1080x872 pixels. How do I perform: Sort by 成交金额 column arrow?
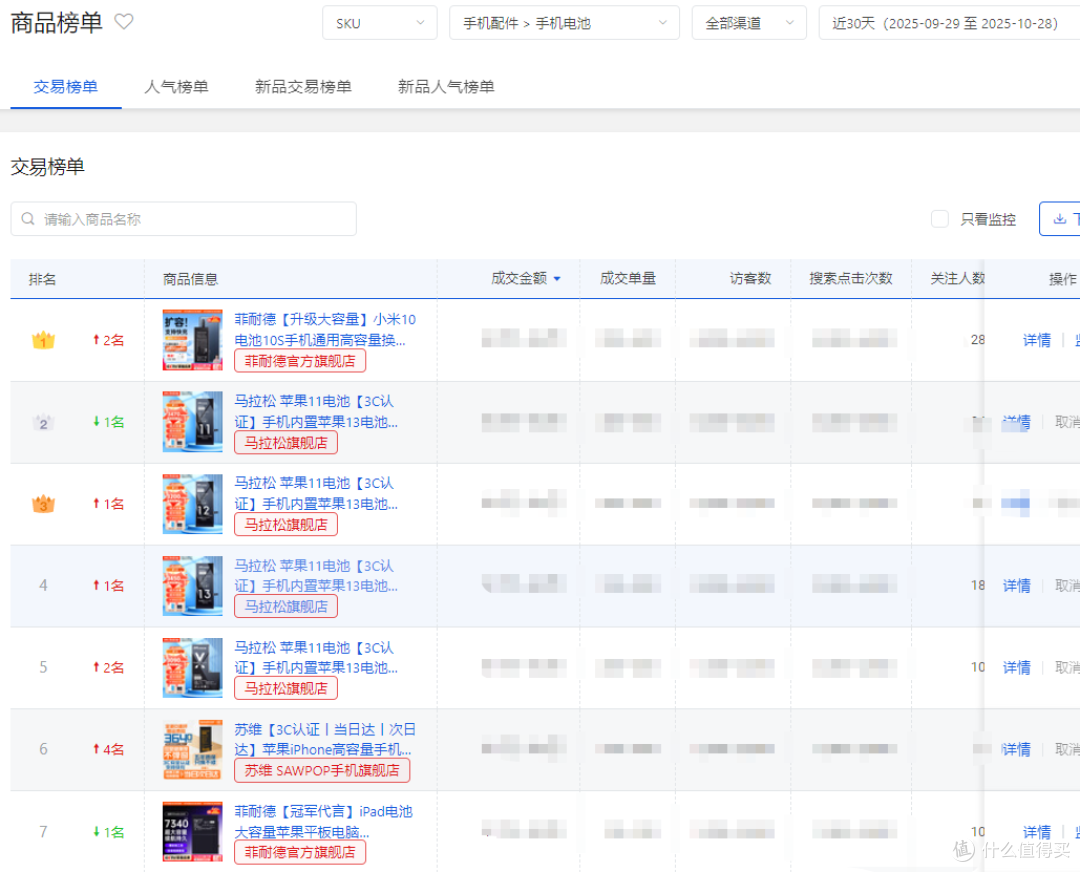[557, 279]
